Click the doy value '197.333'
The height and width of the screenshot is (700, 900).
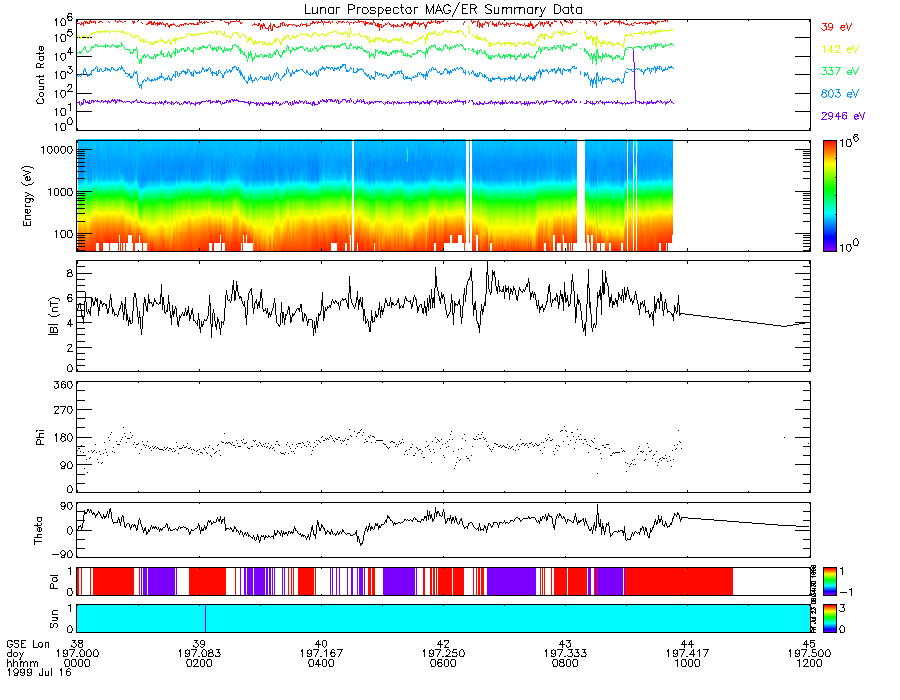tap(565, 654)
